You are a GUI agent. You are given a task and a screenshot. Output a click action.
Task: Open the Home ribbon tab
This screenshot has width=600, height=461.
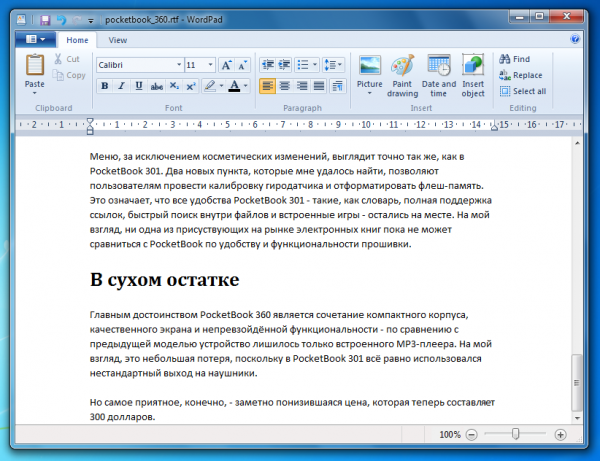click(x=77, y=40)
